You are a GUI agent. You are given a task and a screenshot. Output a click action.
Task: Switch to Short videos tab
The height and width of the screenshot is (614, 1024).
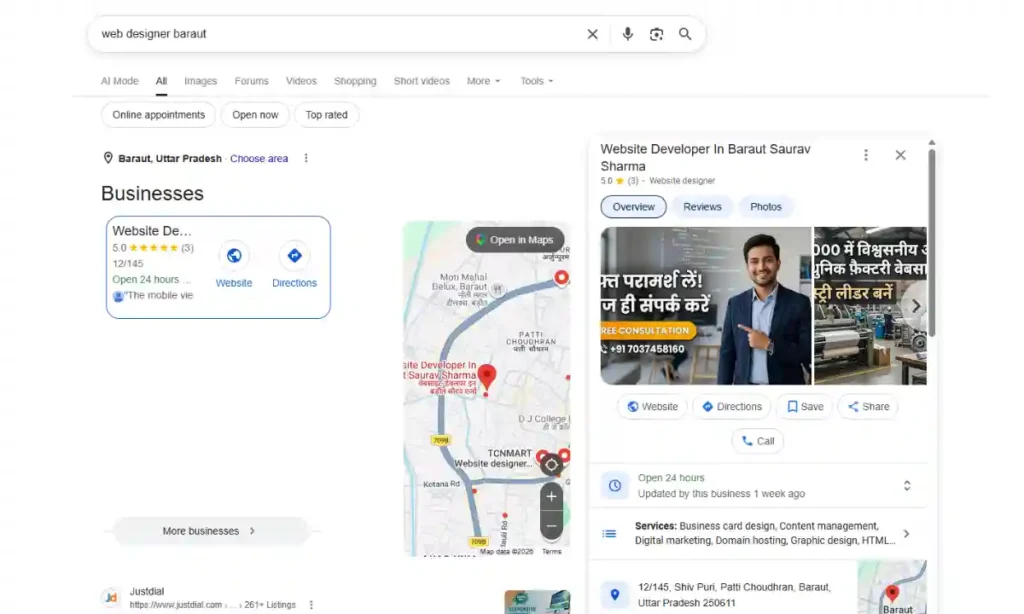pyautogui.click(x=422, y=81)
